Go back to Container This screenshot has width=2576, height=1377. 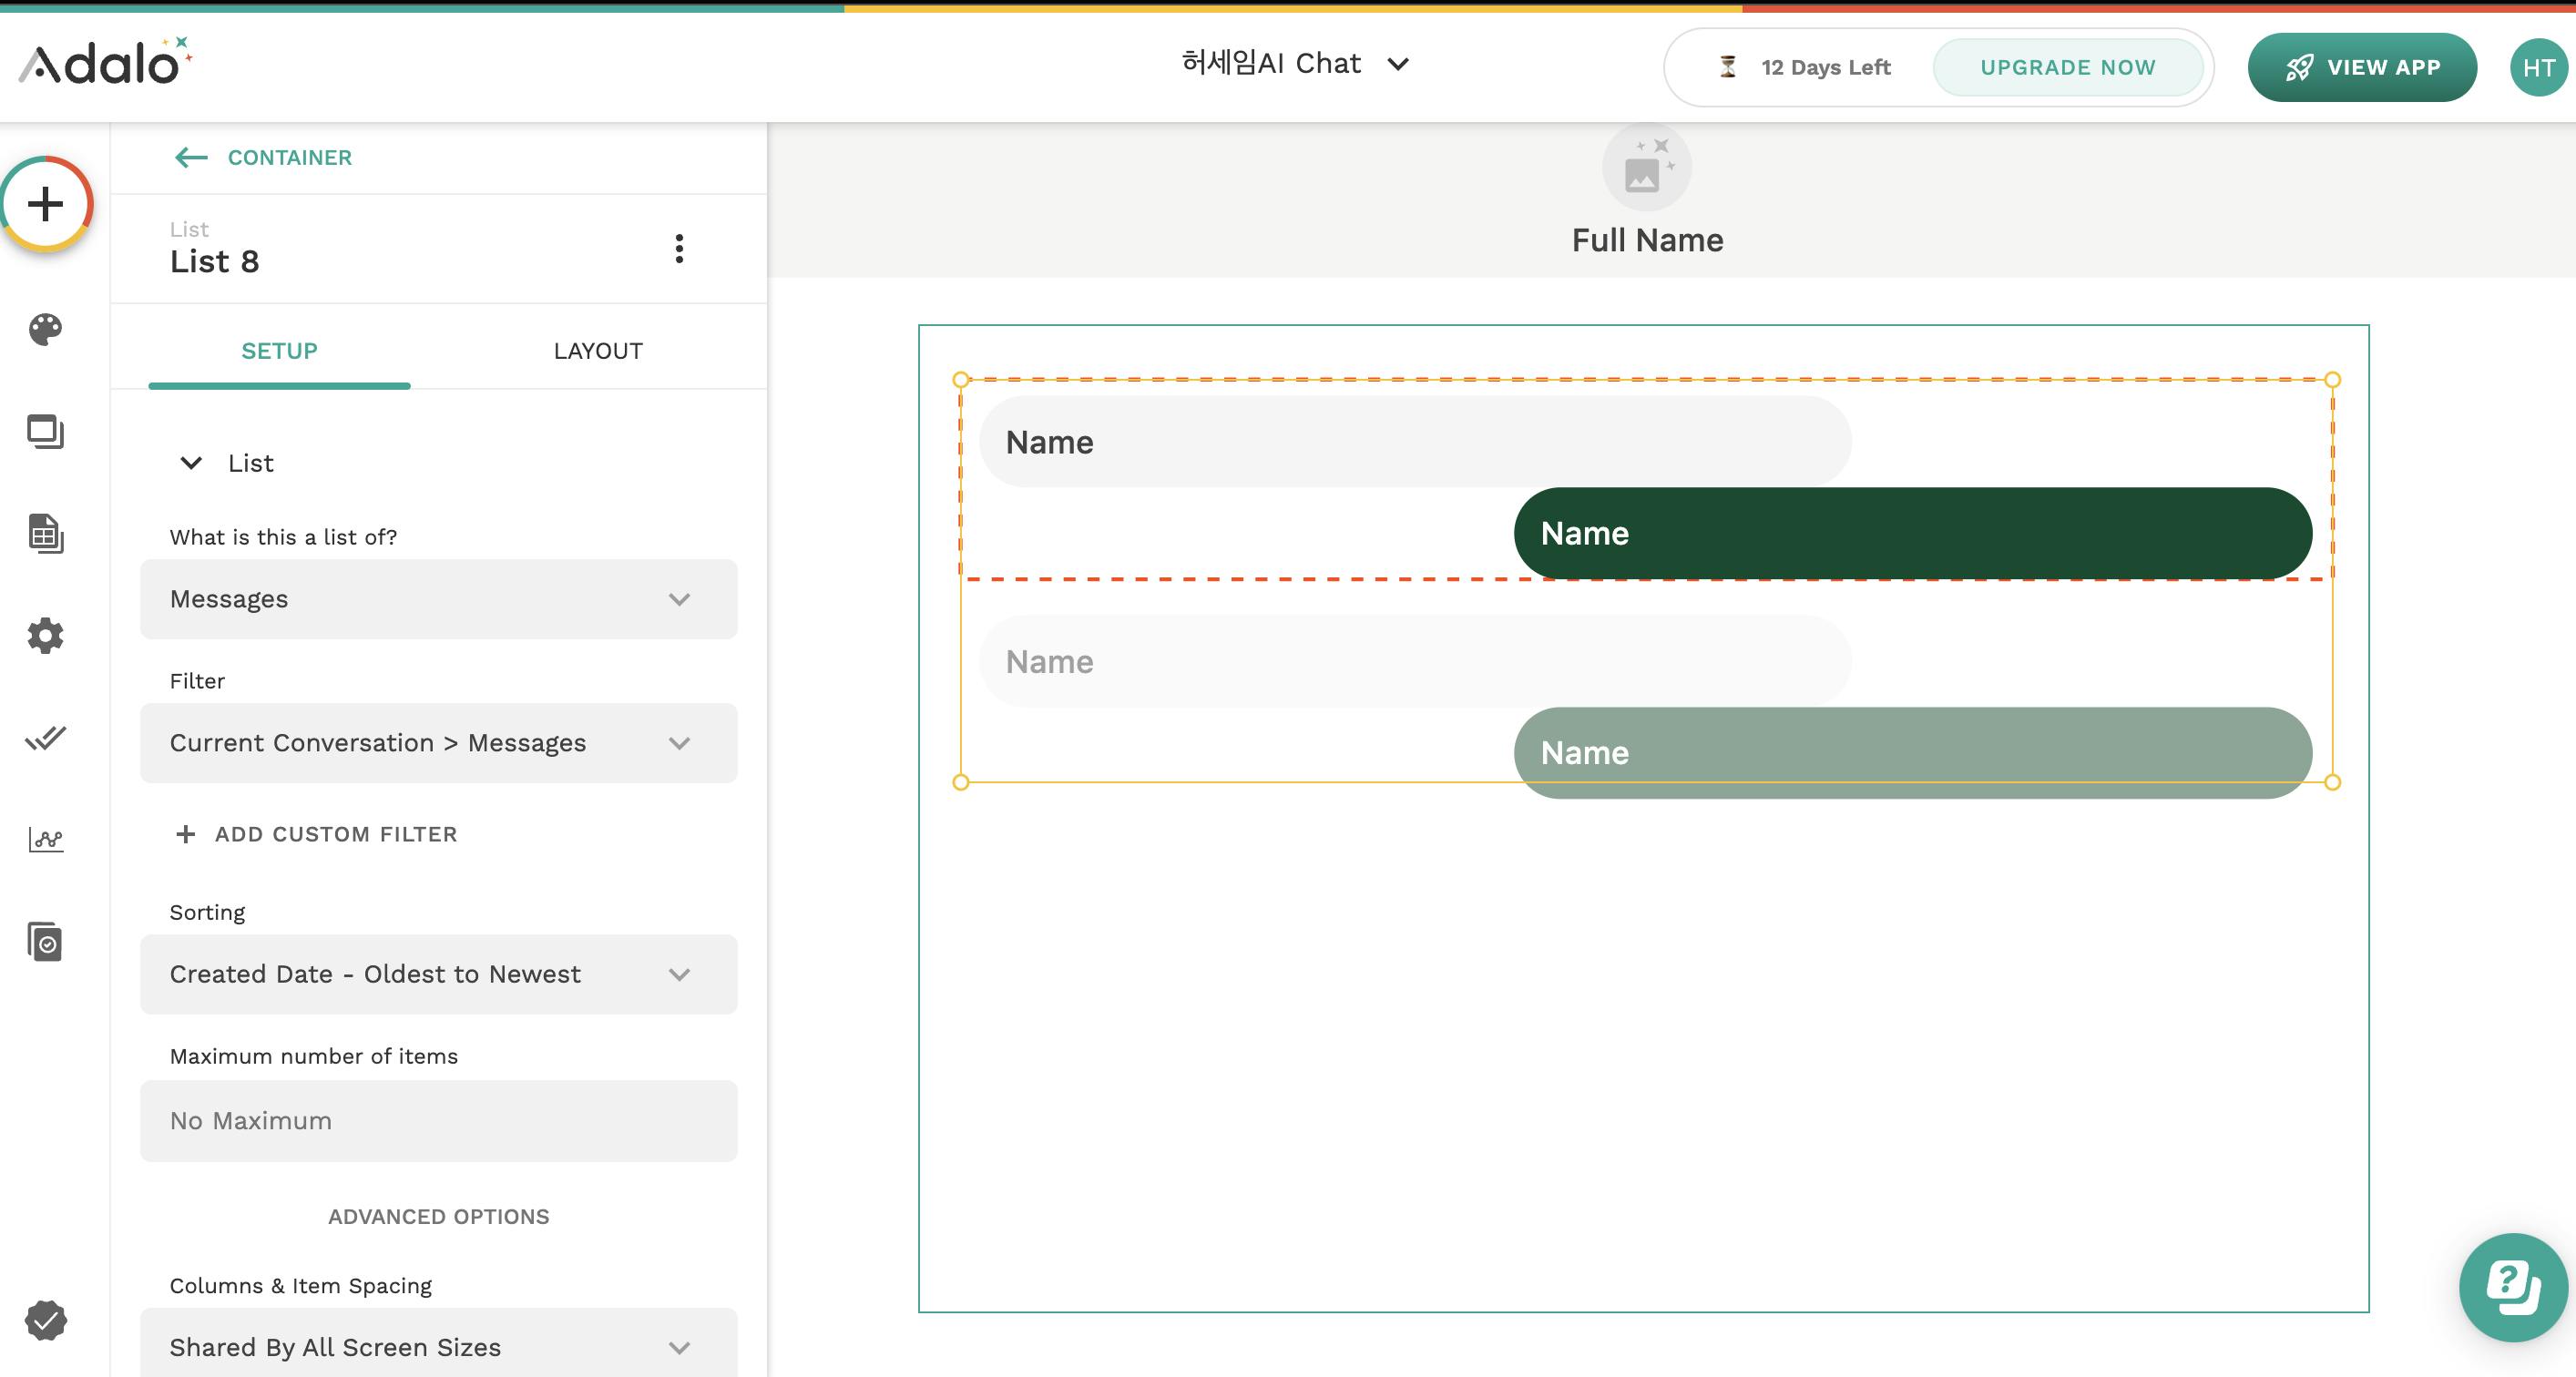click(x=264, y=157)
